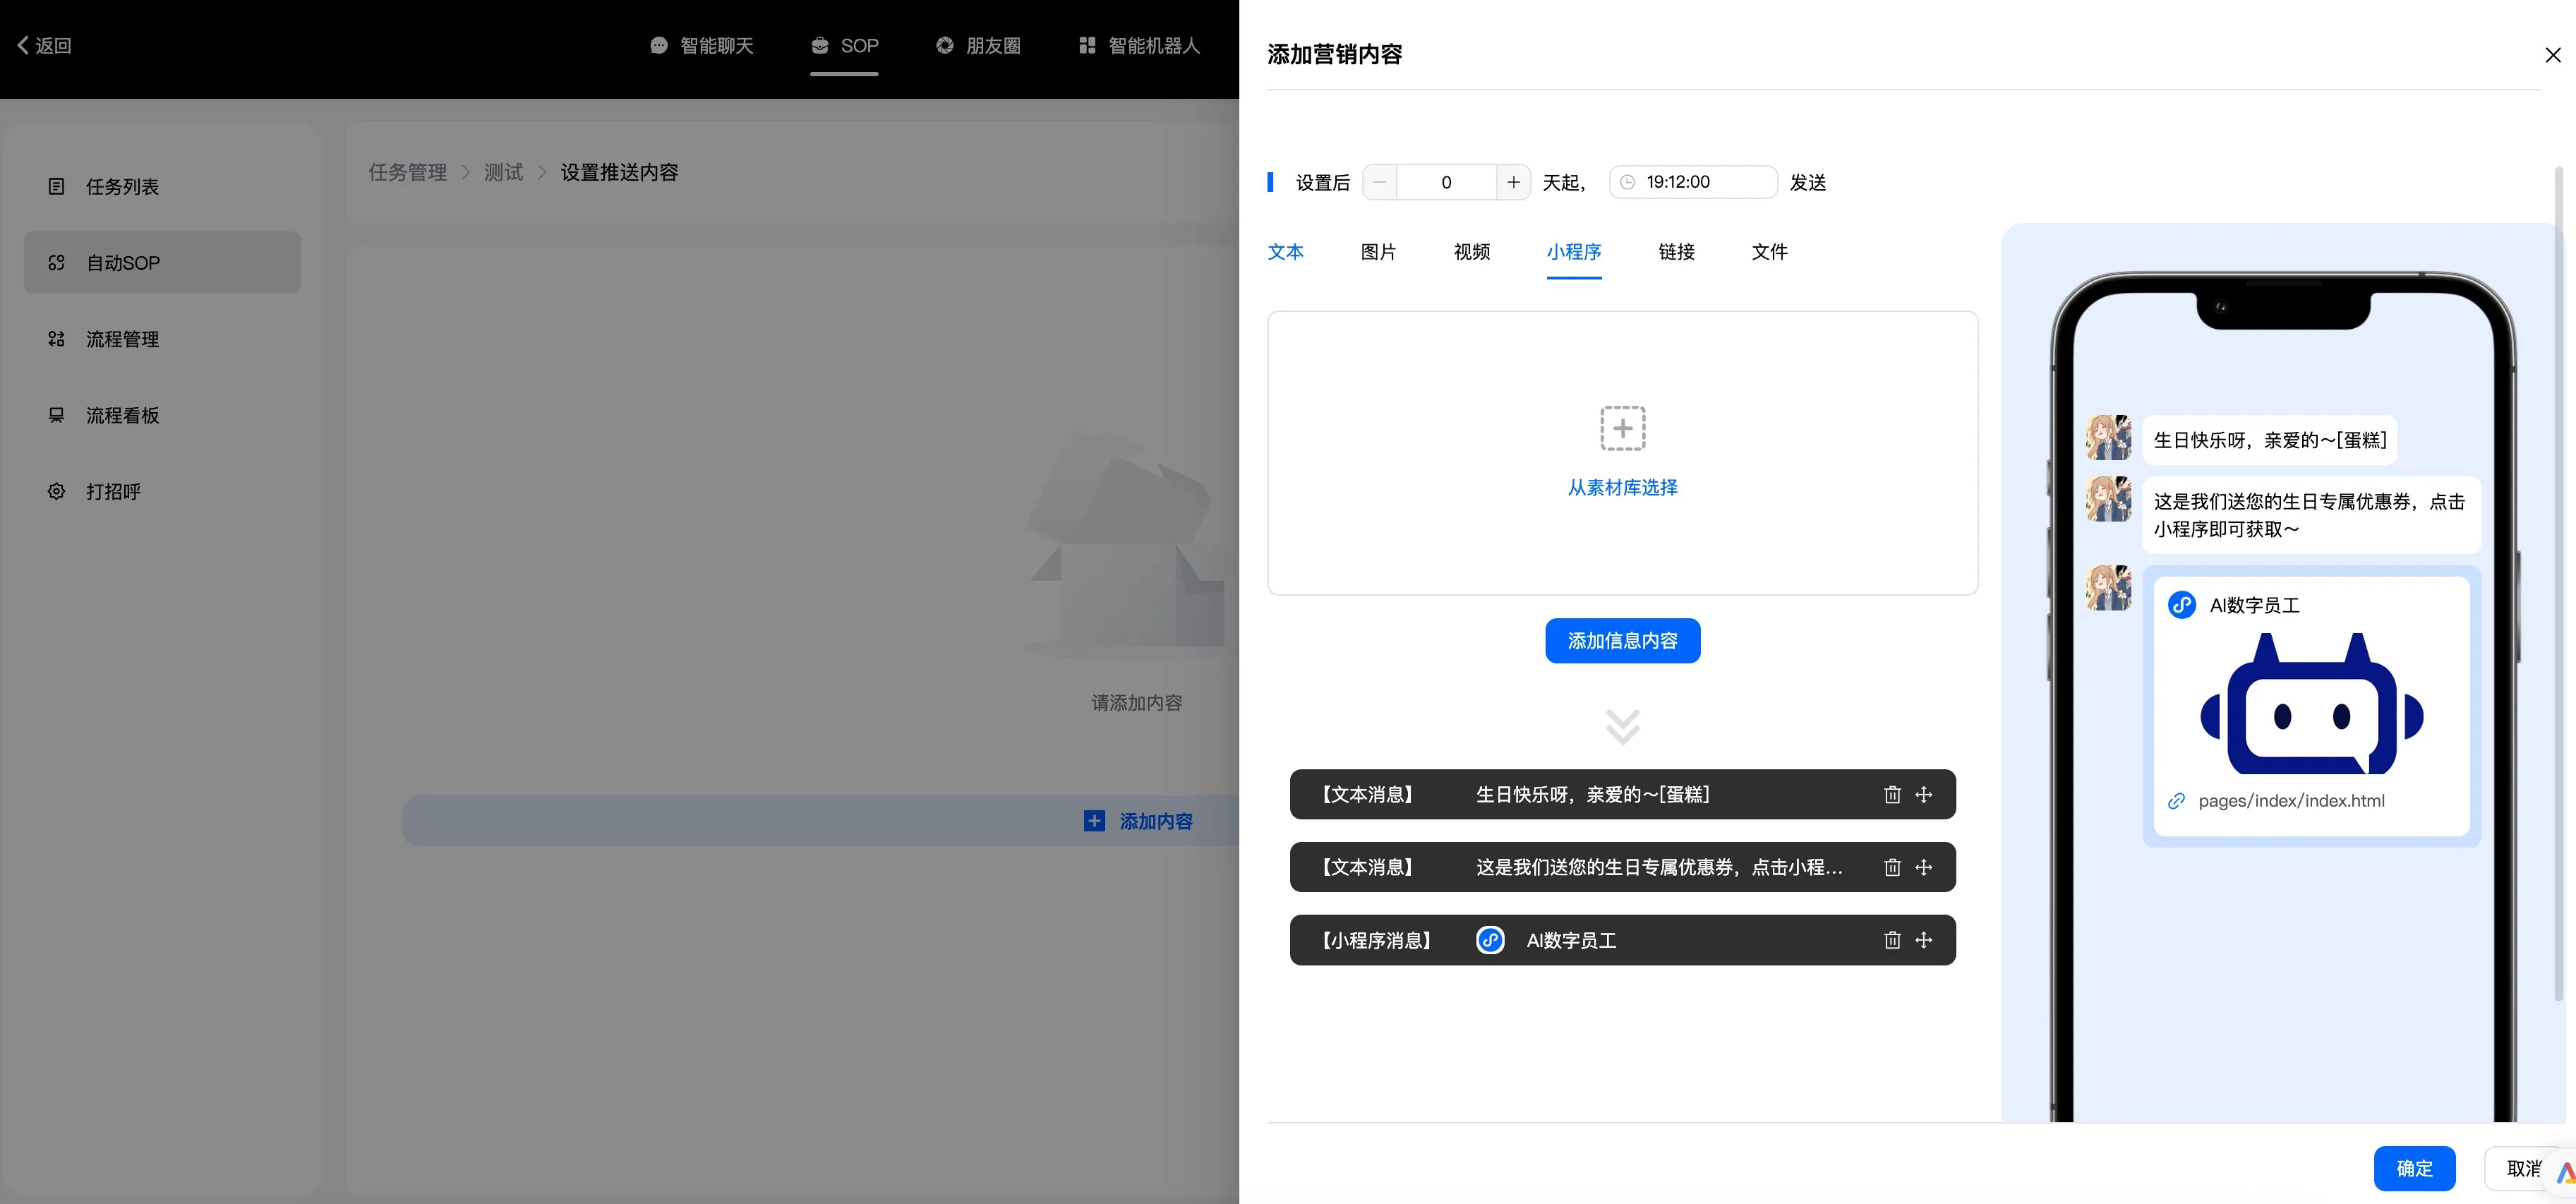Close the 添加营销内容 panel
This screenshot has width=2576, height=1204.
(x=2552, y=55)
